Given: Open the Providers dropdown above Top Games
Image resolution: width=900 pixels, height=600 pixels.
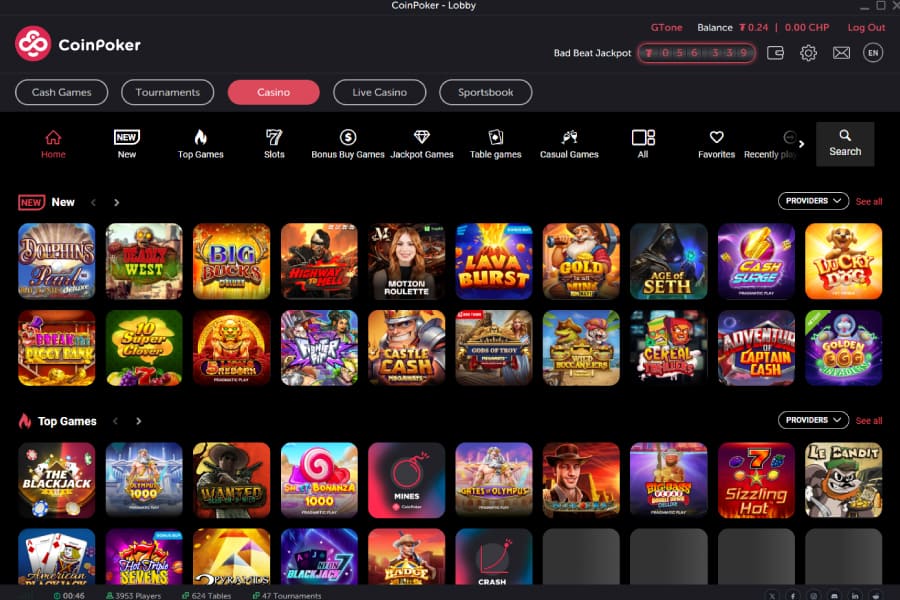Looking at the screenshot, I should pos(813,420).
